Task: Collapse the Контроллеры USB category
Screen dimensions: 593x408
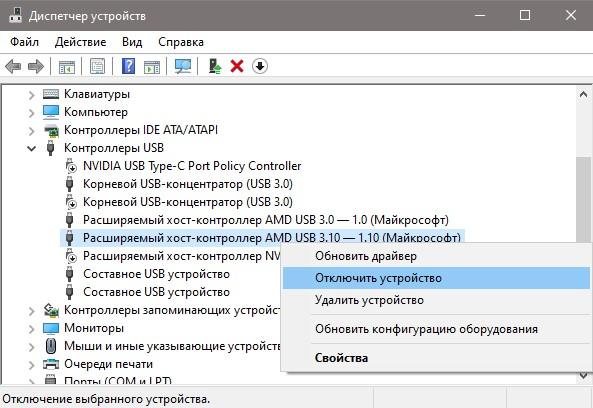Action: point(32,149)
